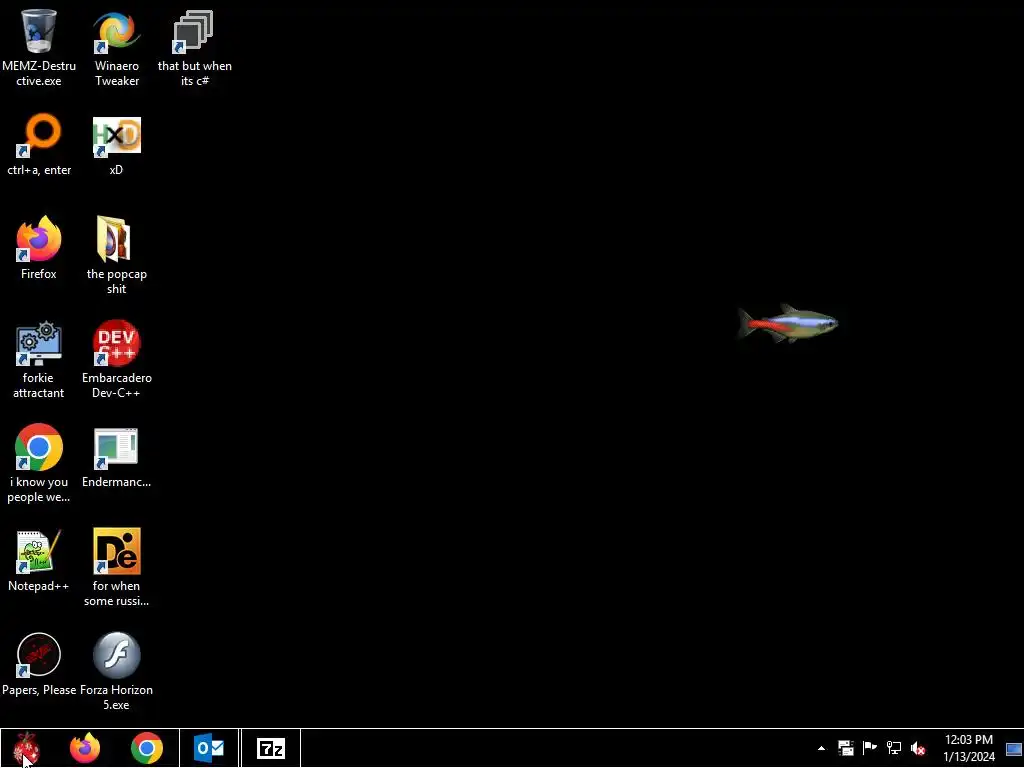1024x768 pixels.
Task: Click the tray icon left of the flag
Action: tap(846, 748)
